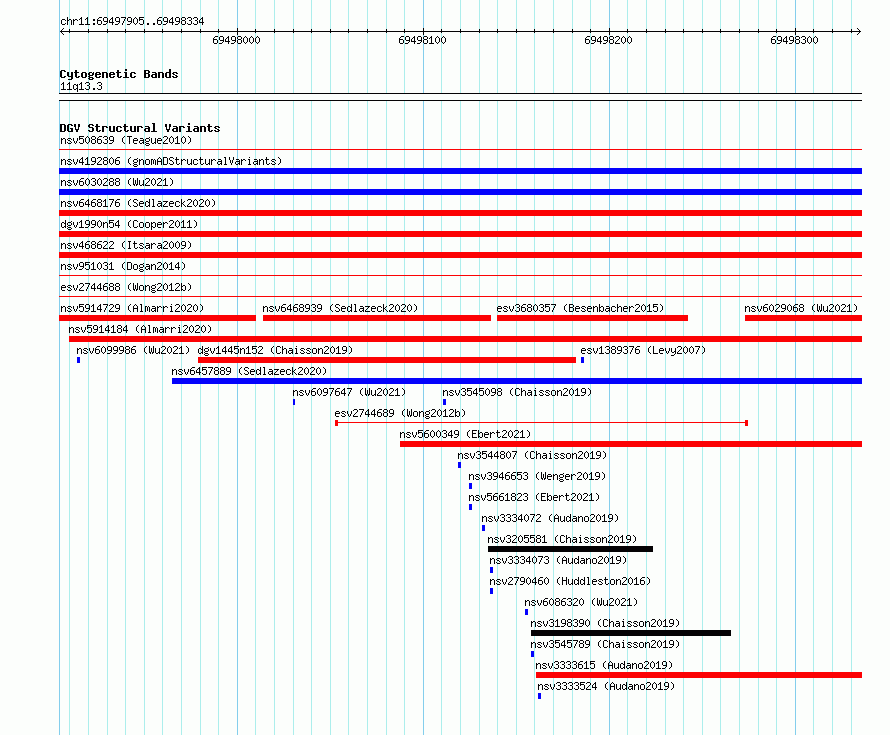The width and height of the screenshot is (890, 735).
Task: Click the nsv951031 (Dogan2014) label
Action: (x=123, y=266)
